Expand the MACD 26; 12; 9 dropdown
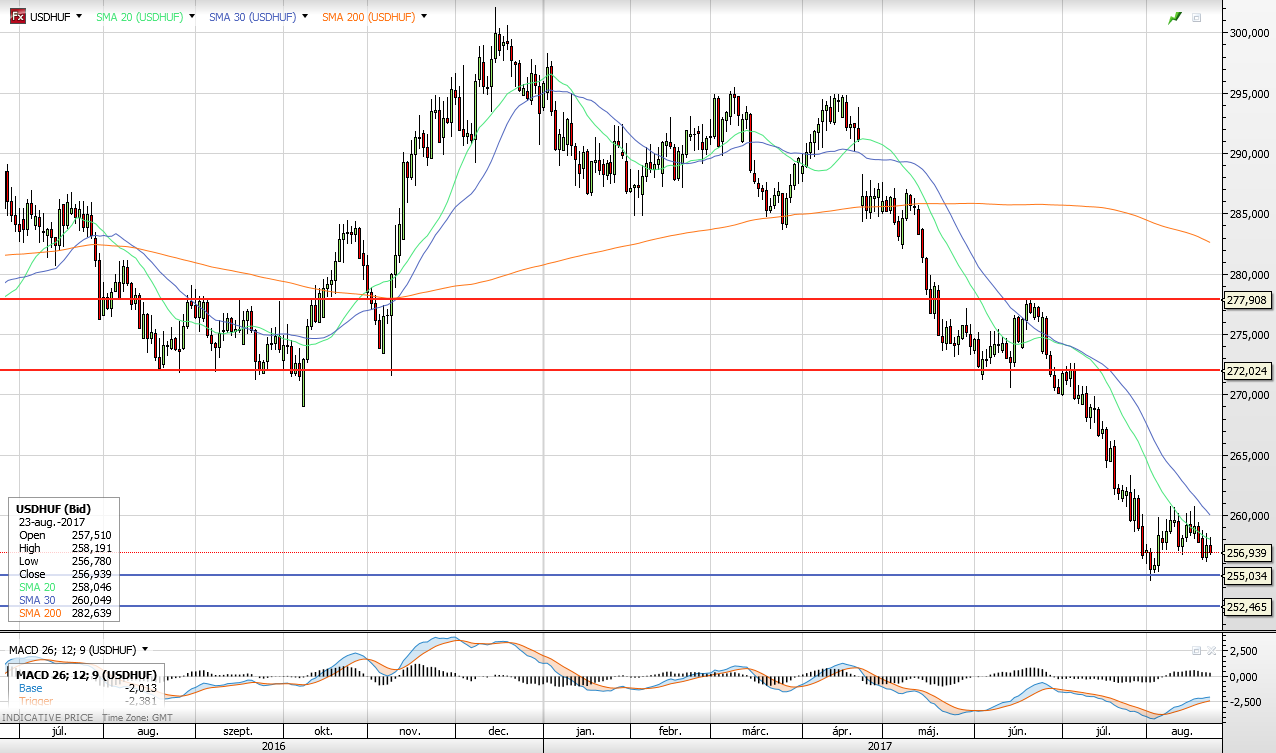This screenshot has width=1276, height=753. pos(145,650)
